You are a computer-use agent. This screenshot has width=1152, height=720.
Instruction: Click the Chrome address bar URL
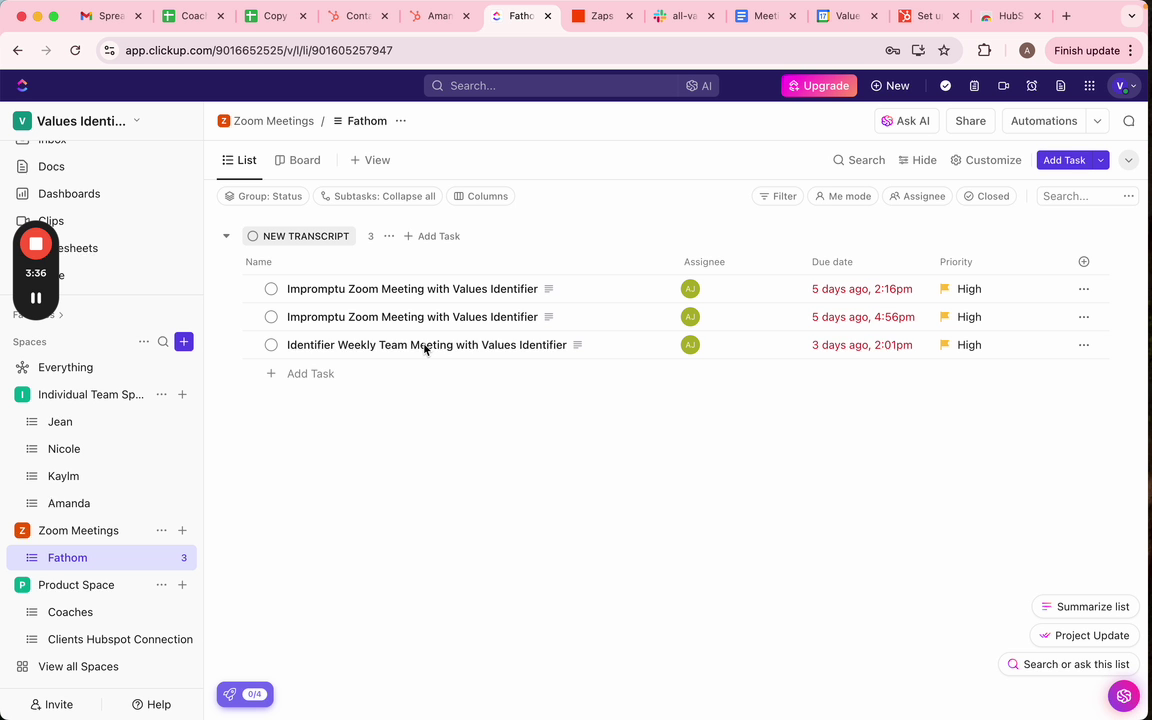259,51
